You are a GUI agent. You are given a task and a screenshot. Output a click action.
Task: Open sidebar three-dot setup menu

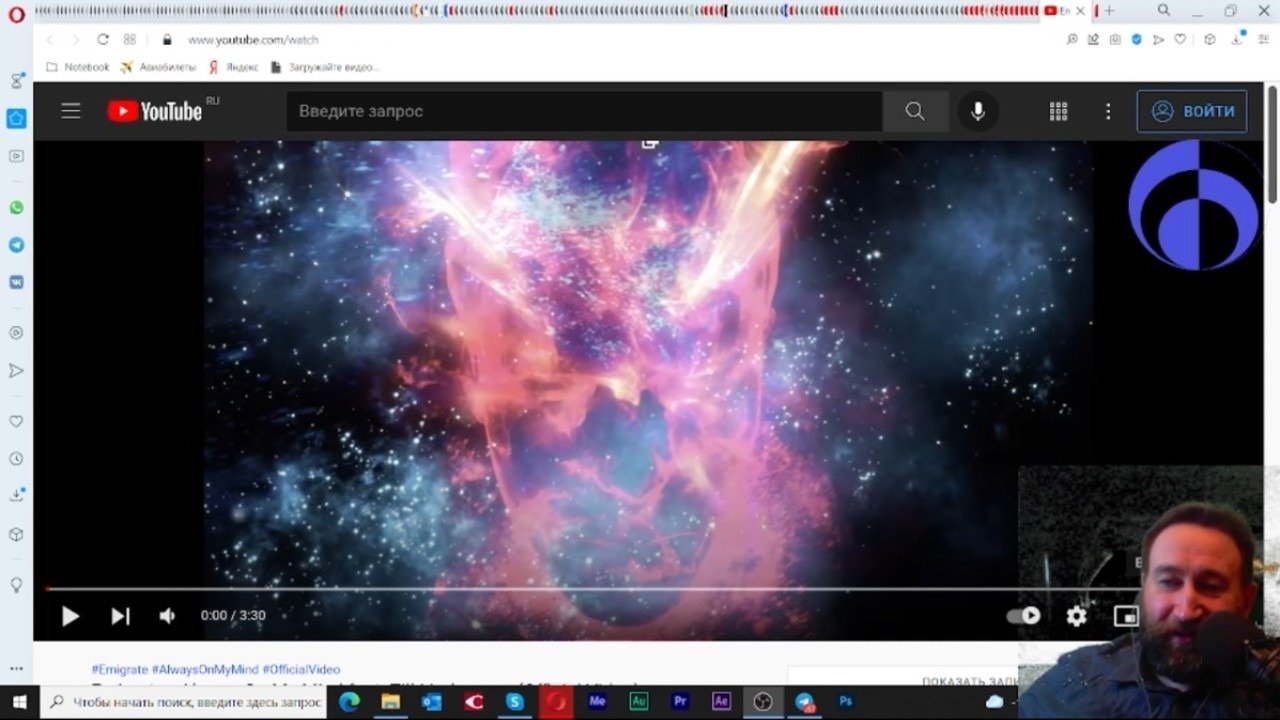coord(16,669)
